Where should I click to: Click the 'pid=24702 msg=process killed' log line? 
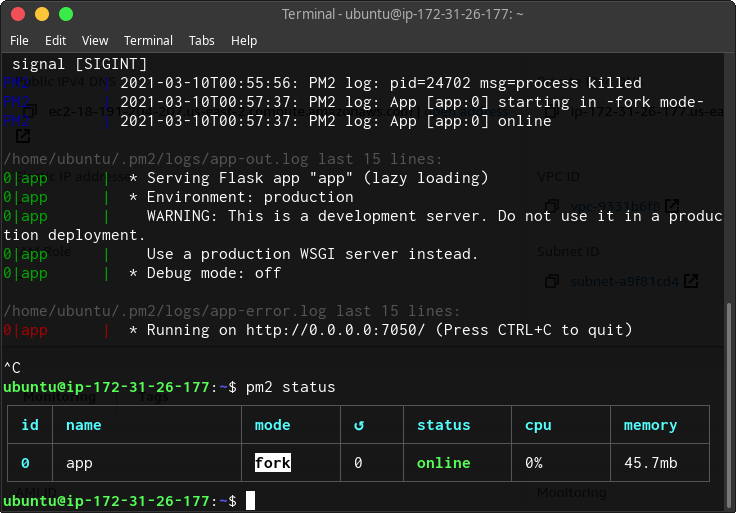click(381, 83)
